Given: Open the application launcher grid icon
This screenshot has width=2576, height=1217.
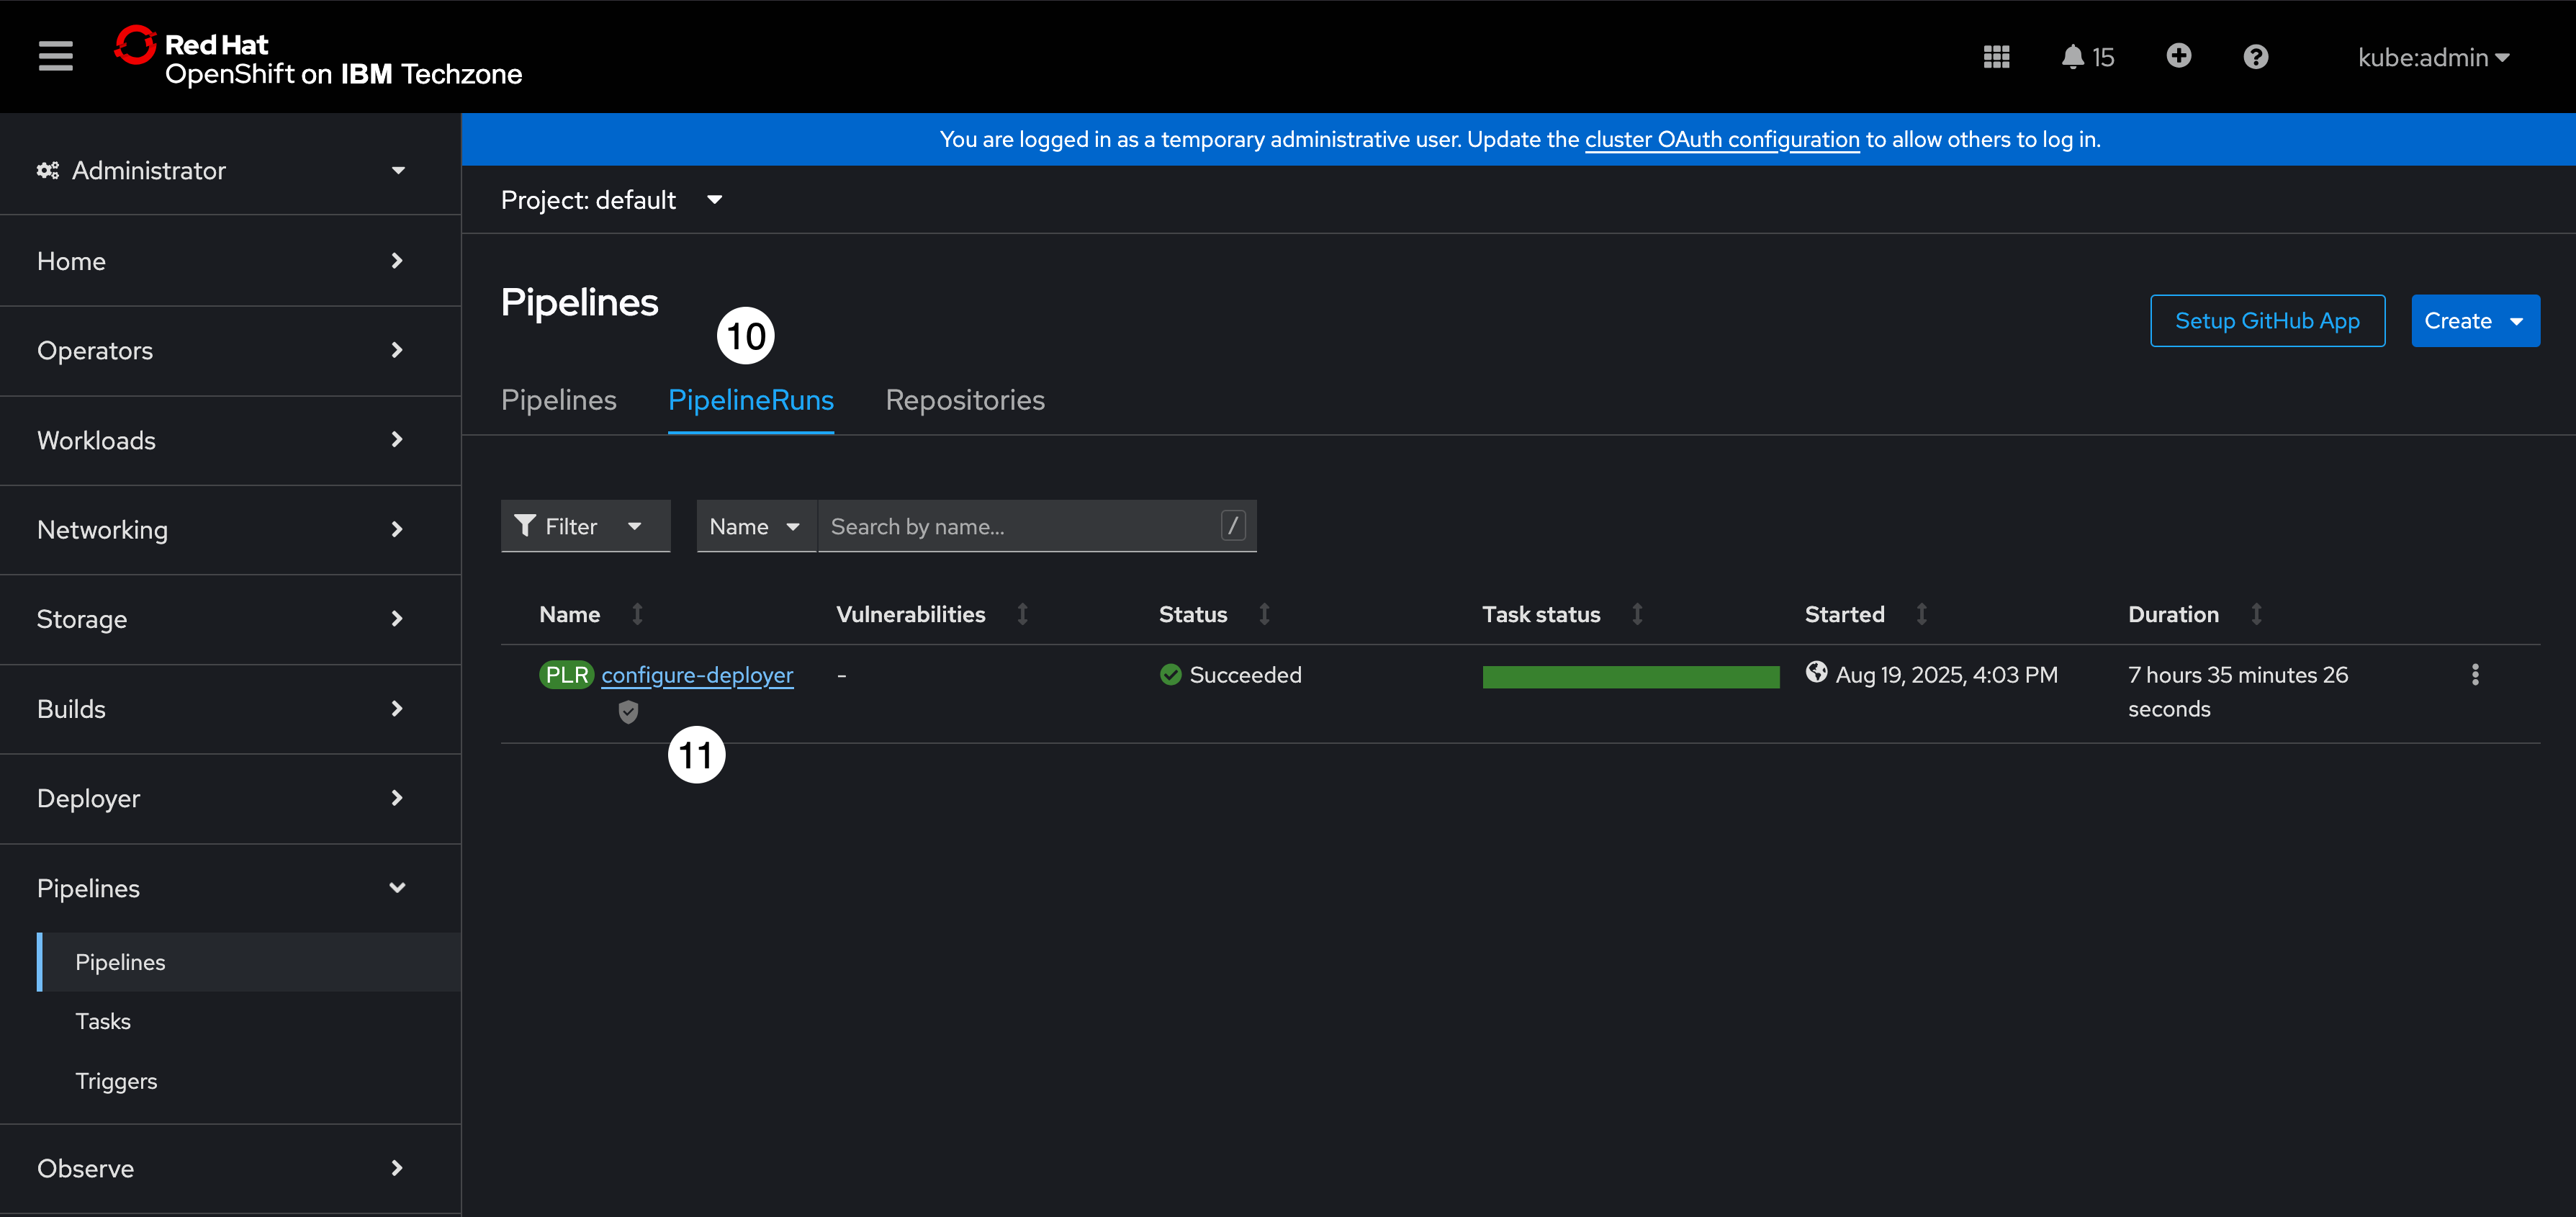Looking at the screenshot, I should 1996,57.
